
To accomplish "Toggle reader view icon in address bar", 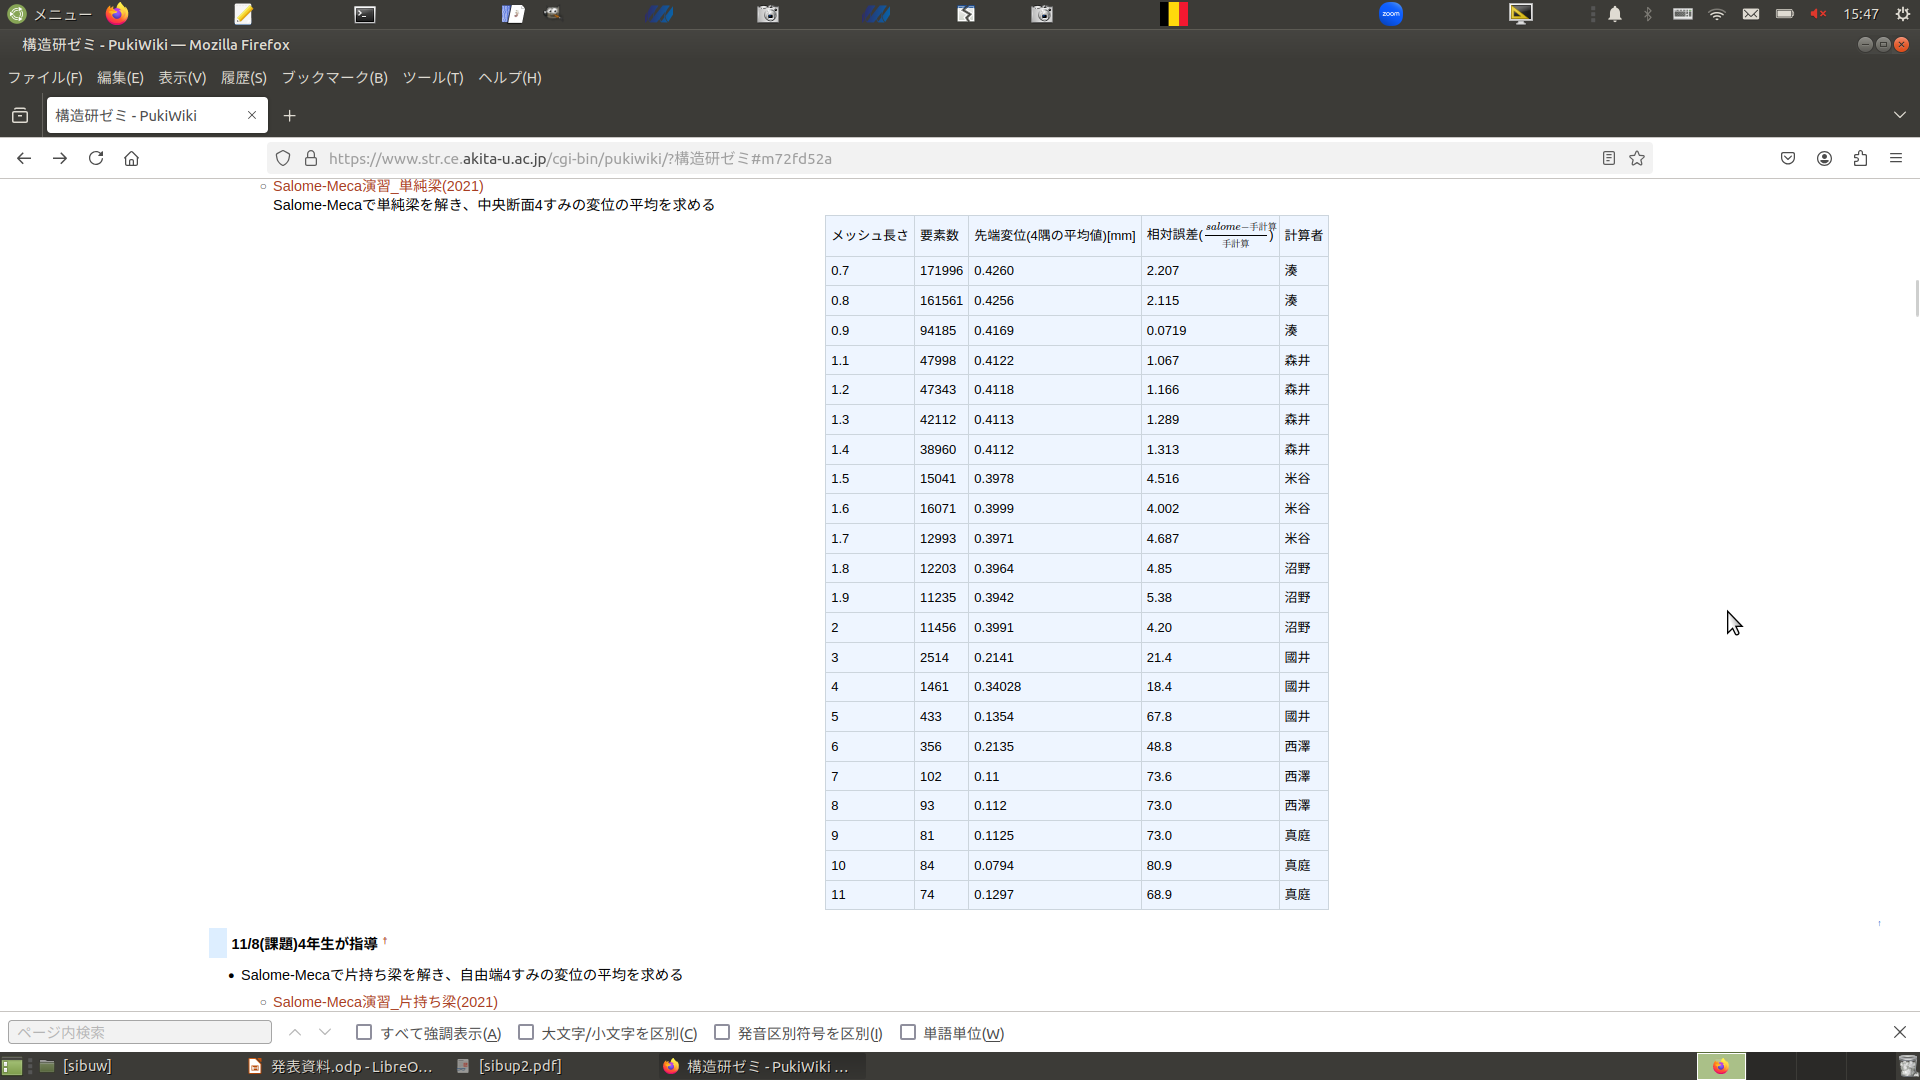I will 1608,158.
